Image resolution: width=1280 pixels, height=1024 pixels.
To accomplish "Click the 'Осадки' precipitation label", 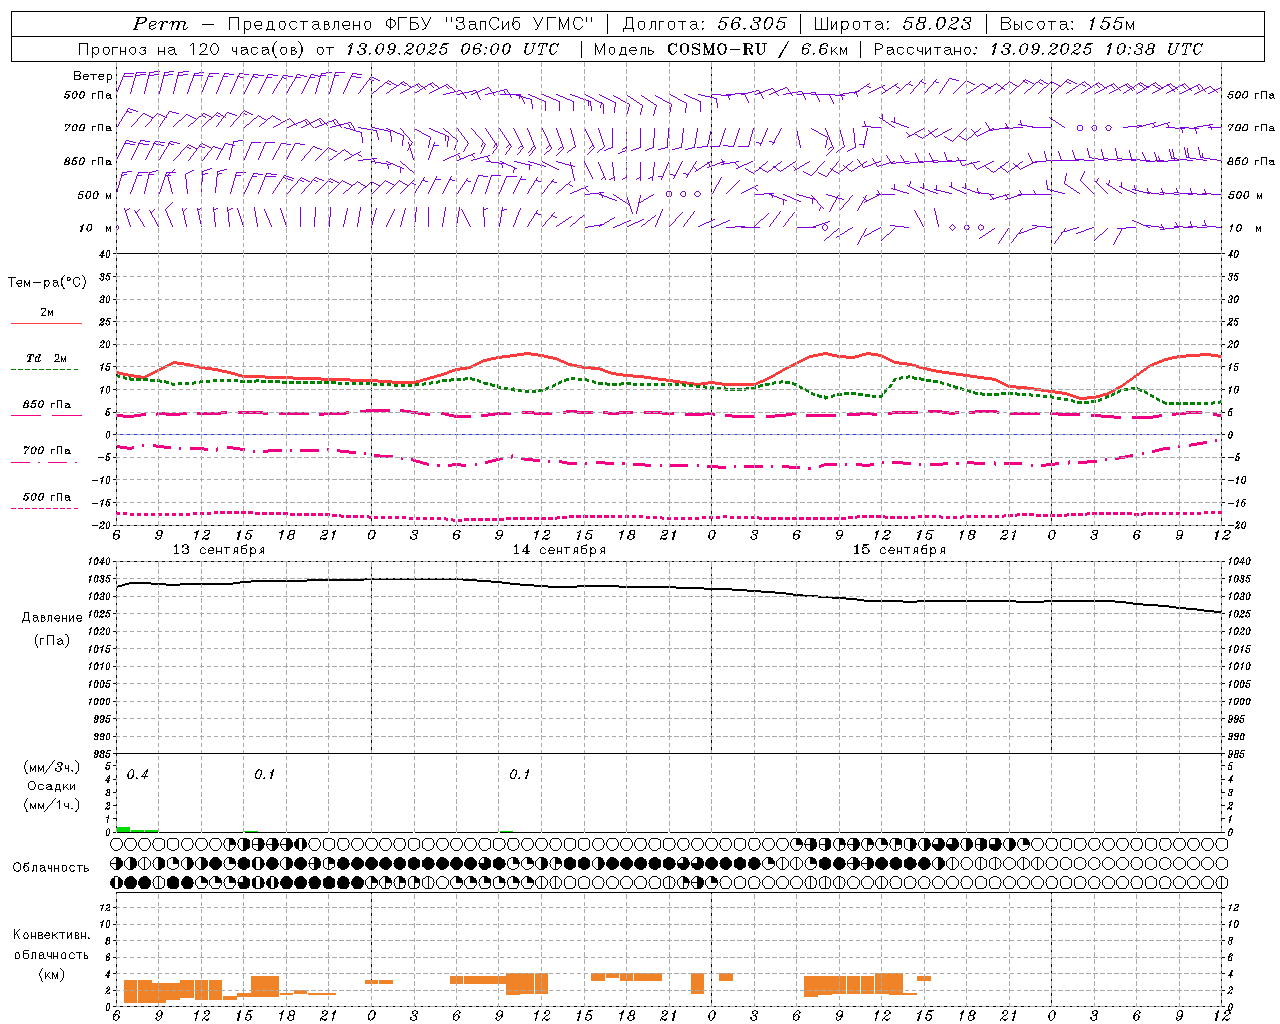I will coord(52,786).
